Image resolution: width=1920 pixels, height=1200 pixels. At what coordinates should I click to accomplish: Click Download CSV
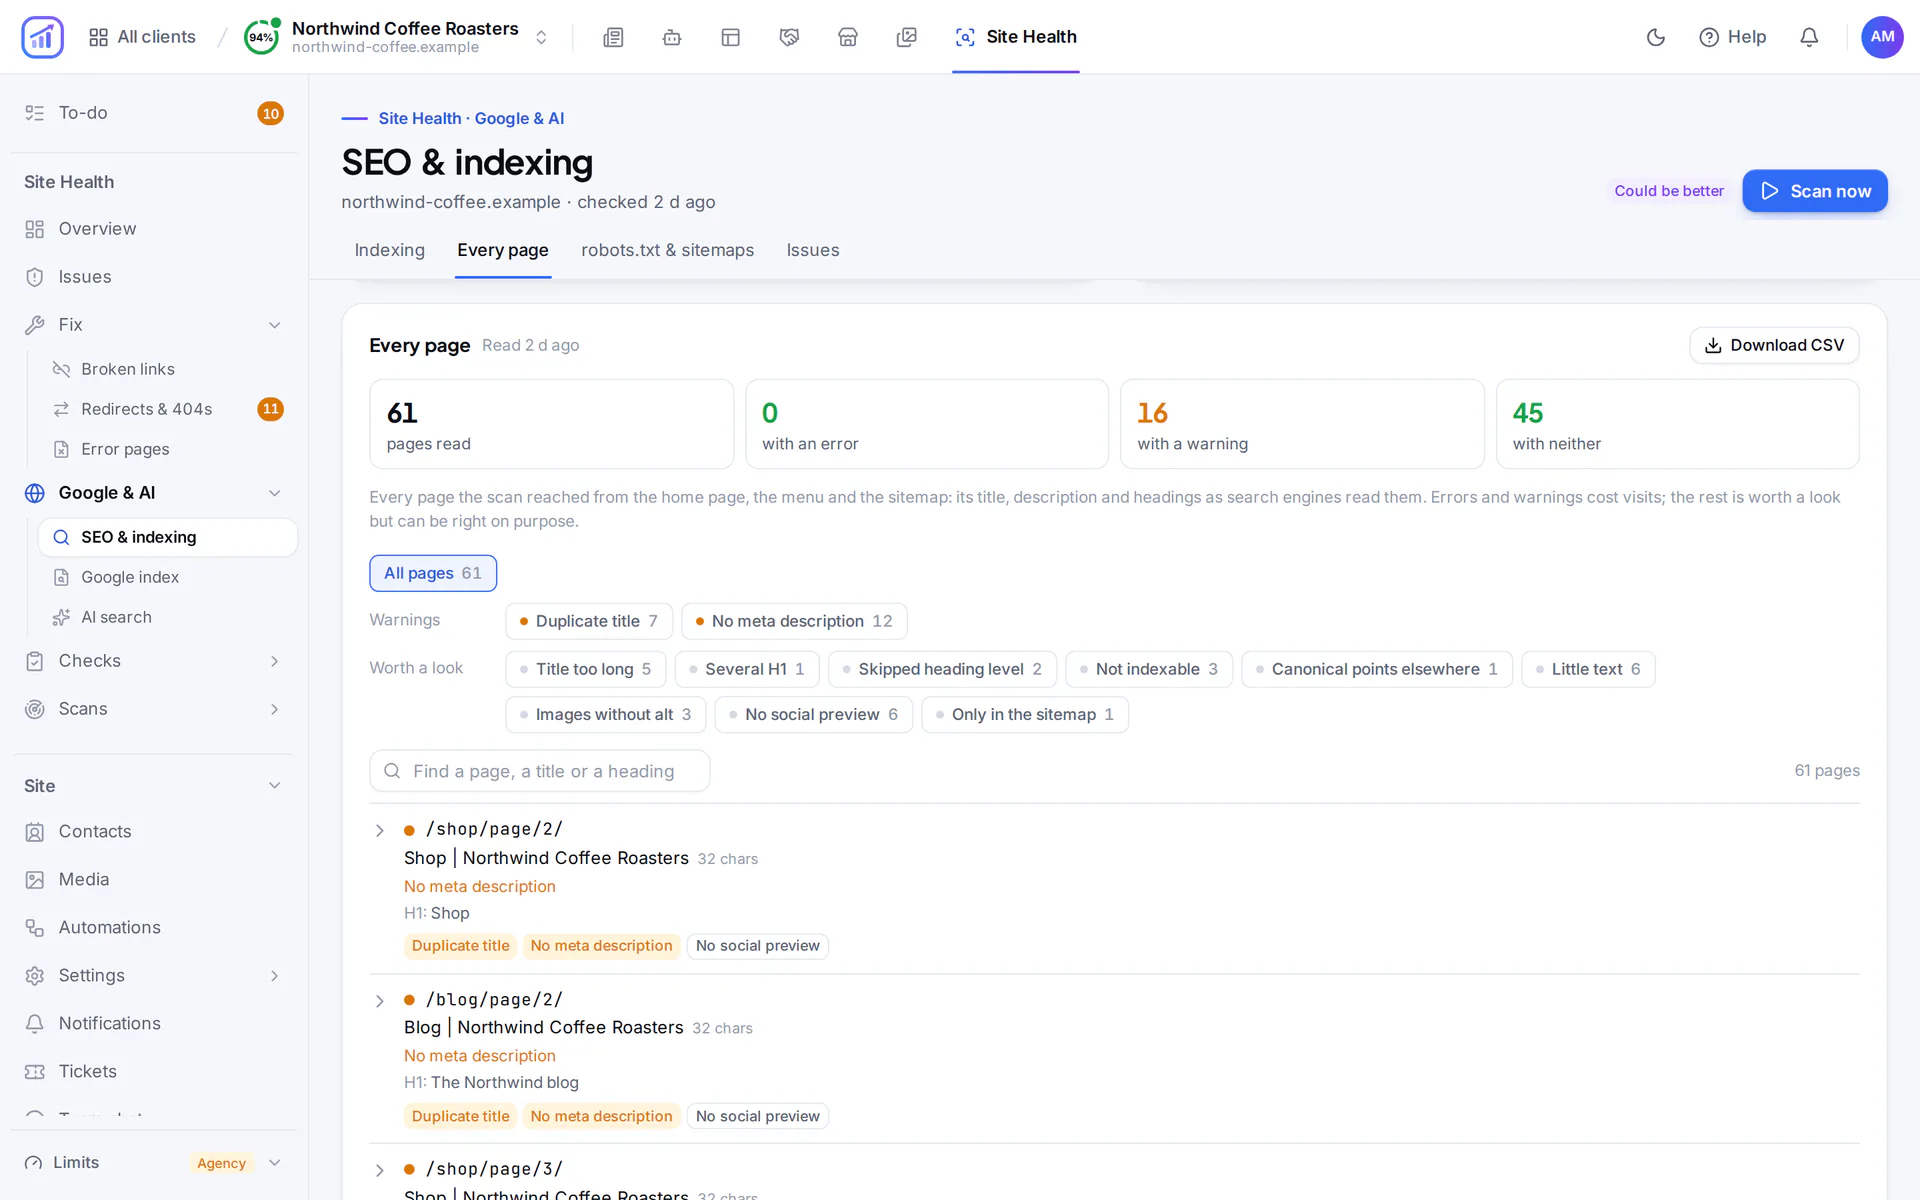(1774, 345)
